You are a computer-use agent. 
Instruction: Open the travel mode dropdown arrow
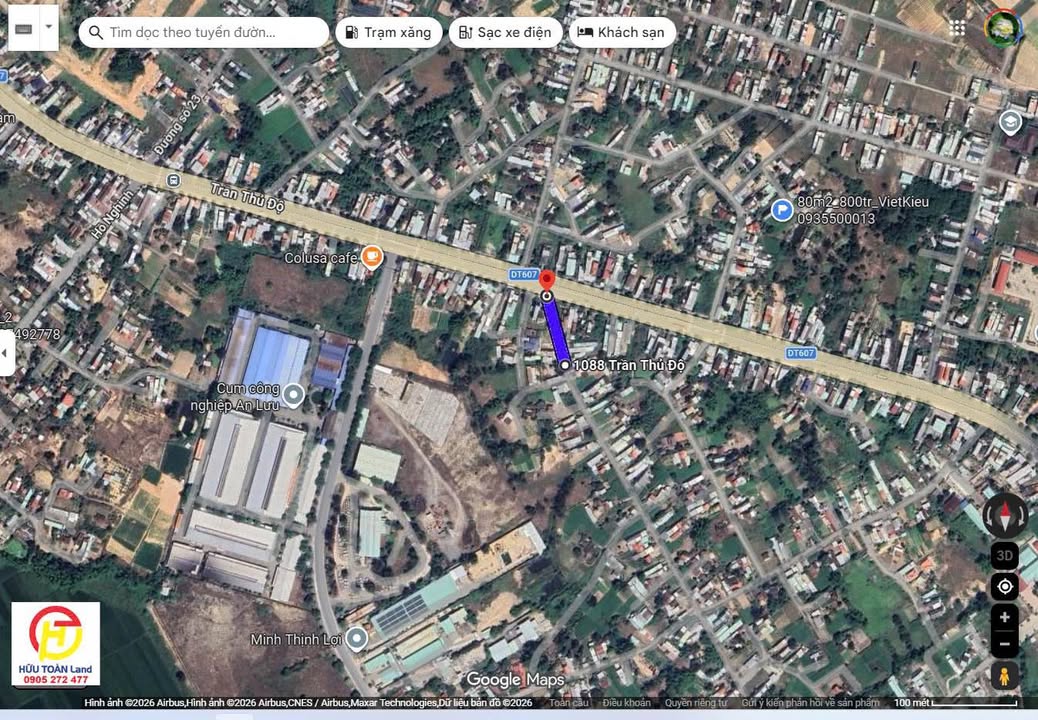tap(49, 29)
